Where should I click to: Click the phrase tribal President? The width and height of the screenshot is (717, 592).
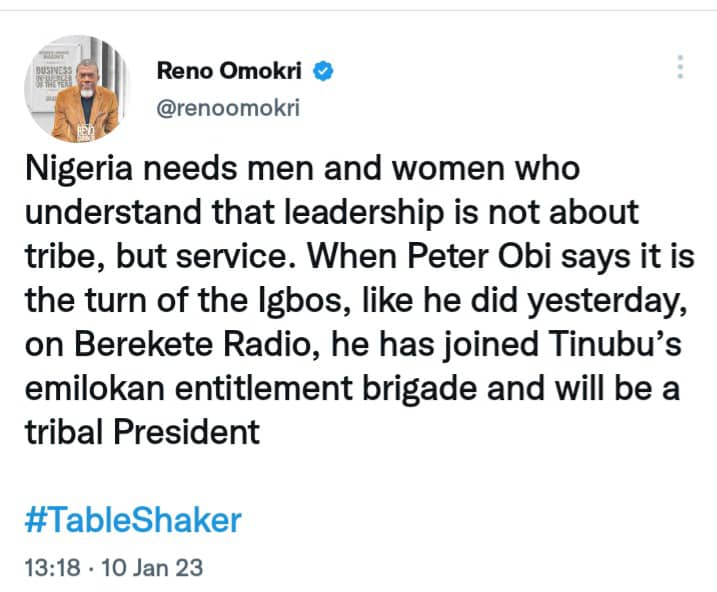[143, 432]
